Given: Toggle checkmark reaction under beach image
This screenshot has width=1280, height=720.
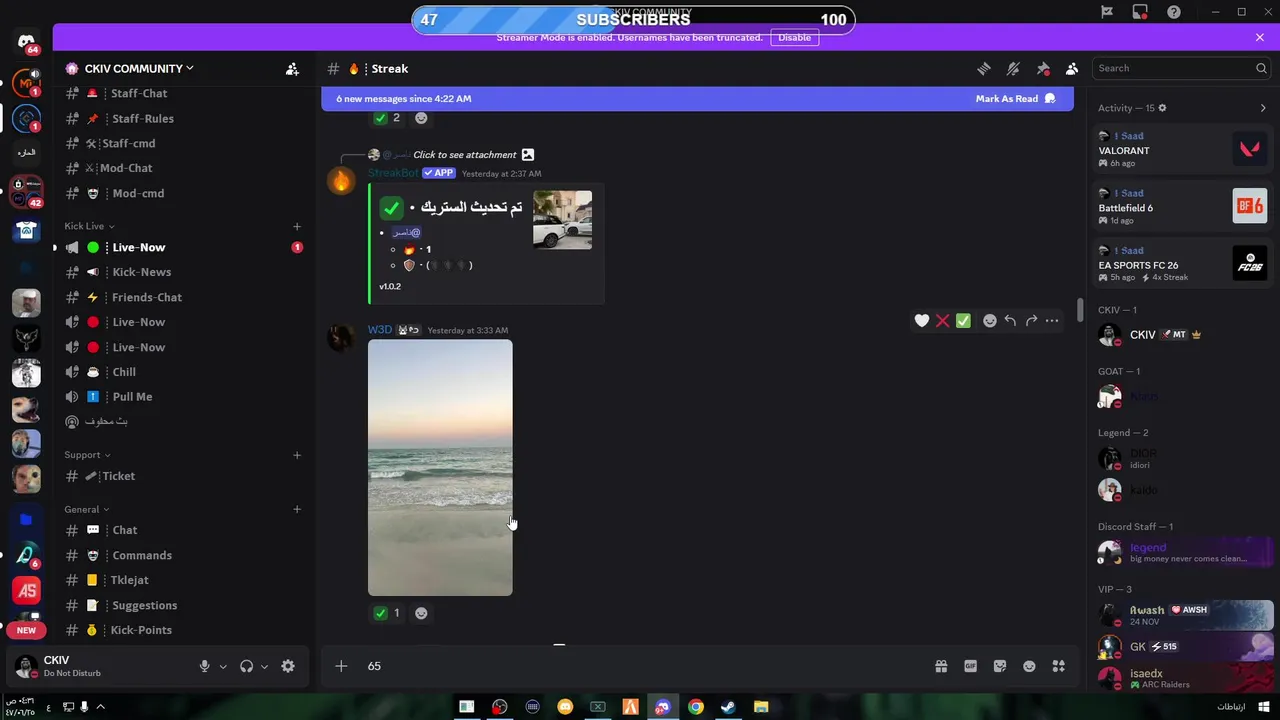Looking at the screenshot, I should 387,613.
